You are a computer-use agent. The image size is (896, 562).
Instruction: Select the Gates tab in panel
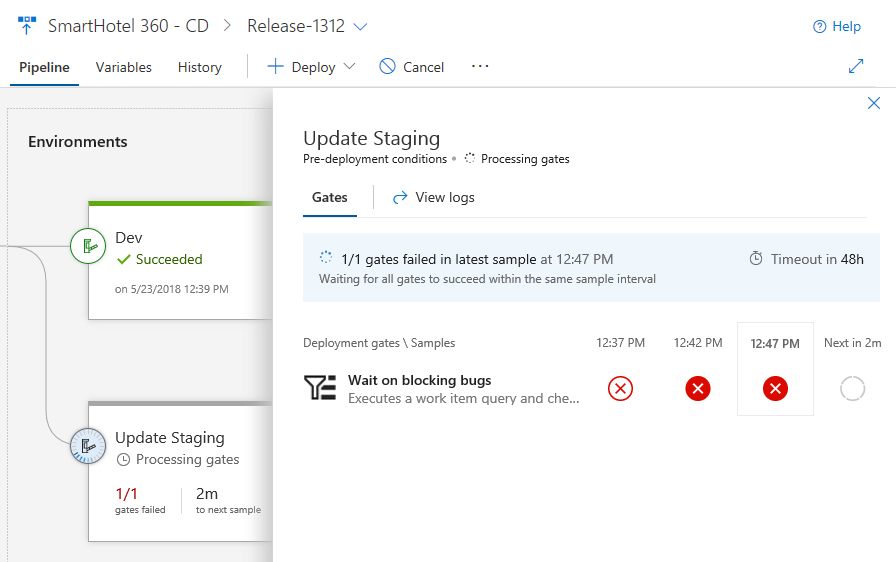pos(329,197)
